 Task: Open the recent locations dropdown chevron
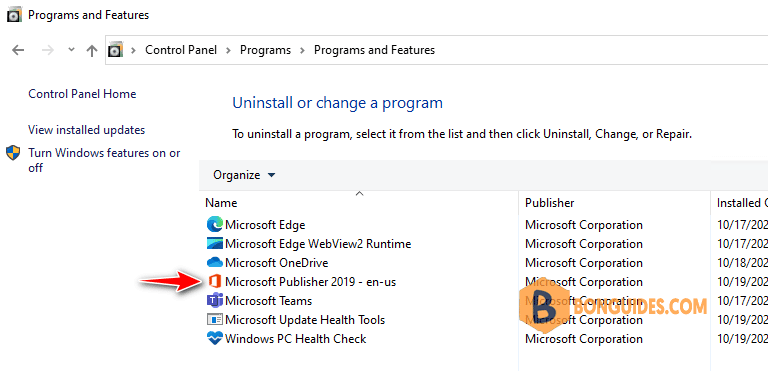coord(72,49)
